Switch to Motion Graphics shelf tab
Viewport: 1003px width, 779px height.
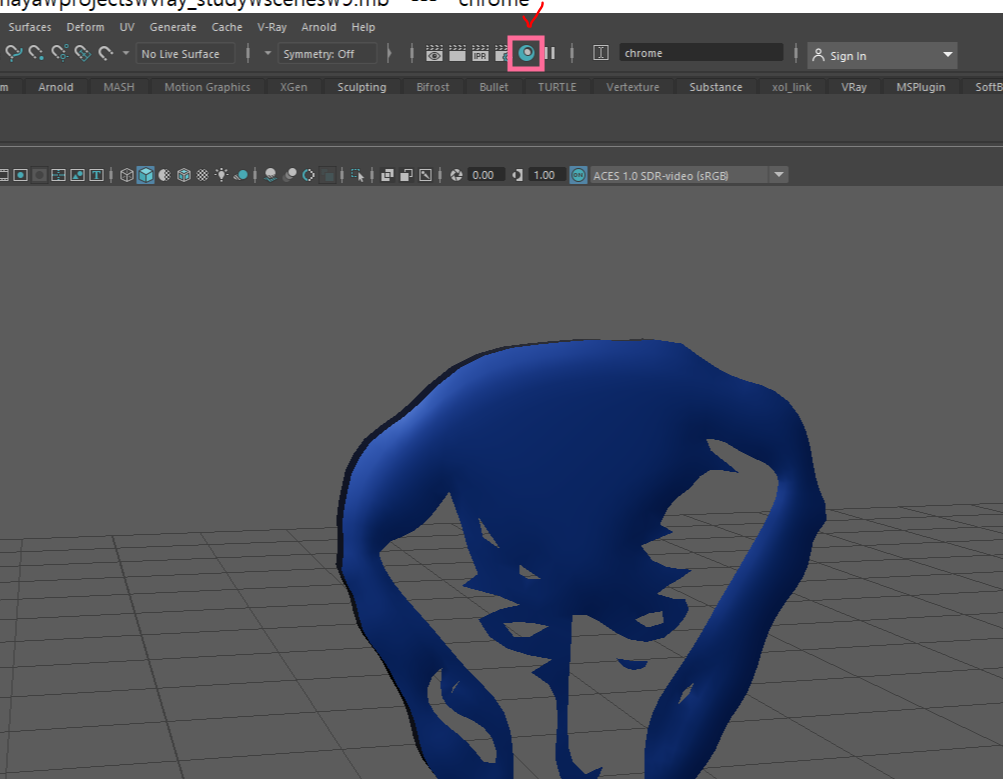click(x=207, y=87)
